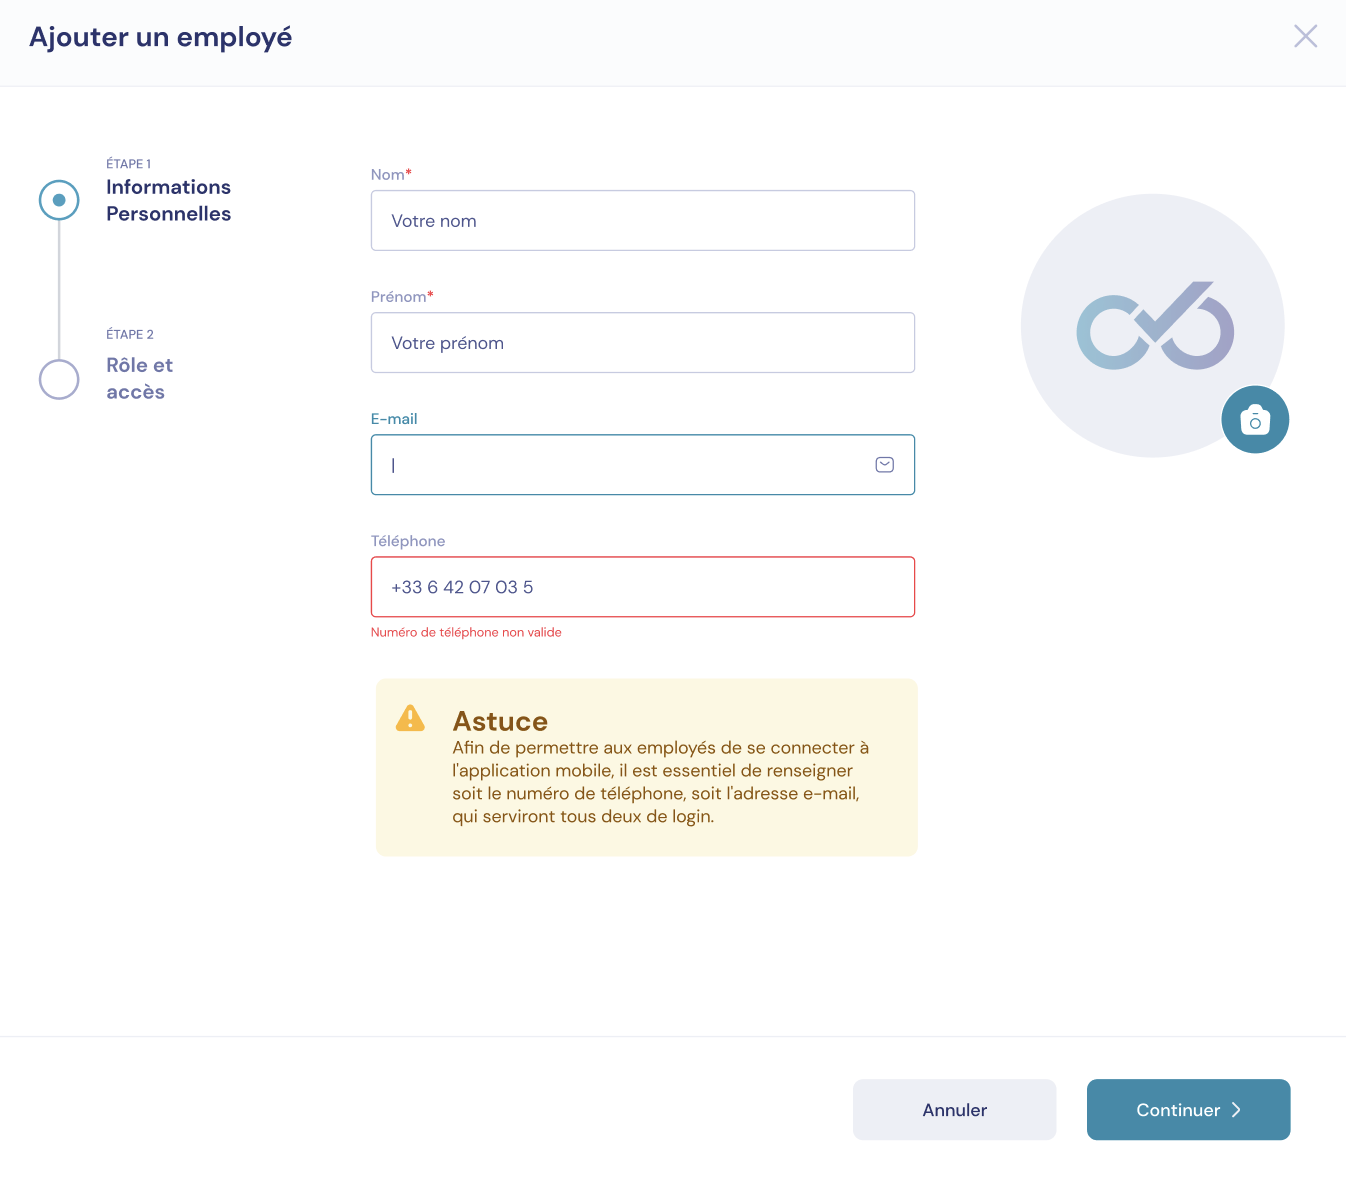Select the Étape 2 empty step circle
The height and width of the screenshot is (1180, 1346).
[x=59, y=379]
